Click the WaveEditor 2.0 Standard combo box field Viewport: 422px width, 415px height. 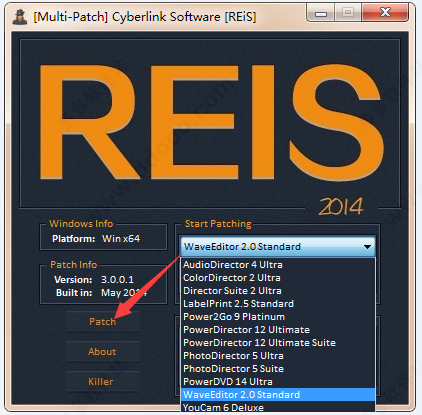[278, 247]
